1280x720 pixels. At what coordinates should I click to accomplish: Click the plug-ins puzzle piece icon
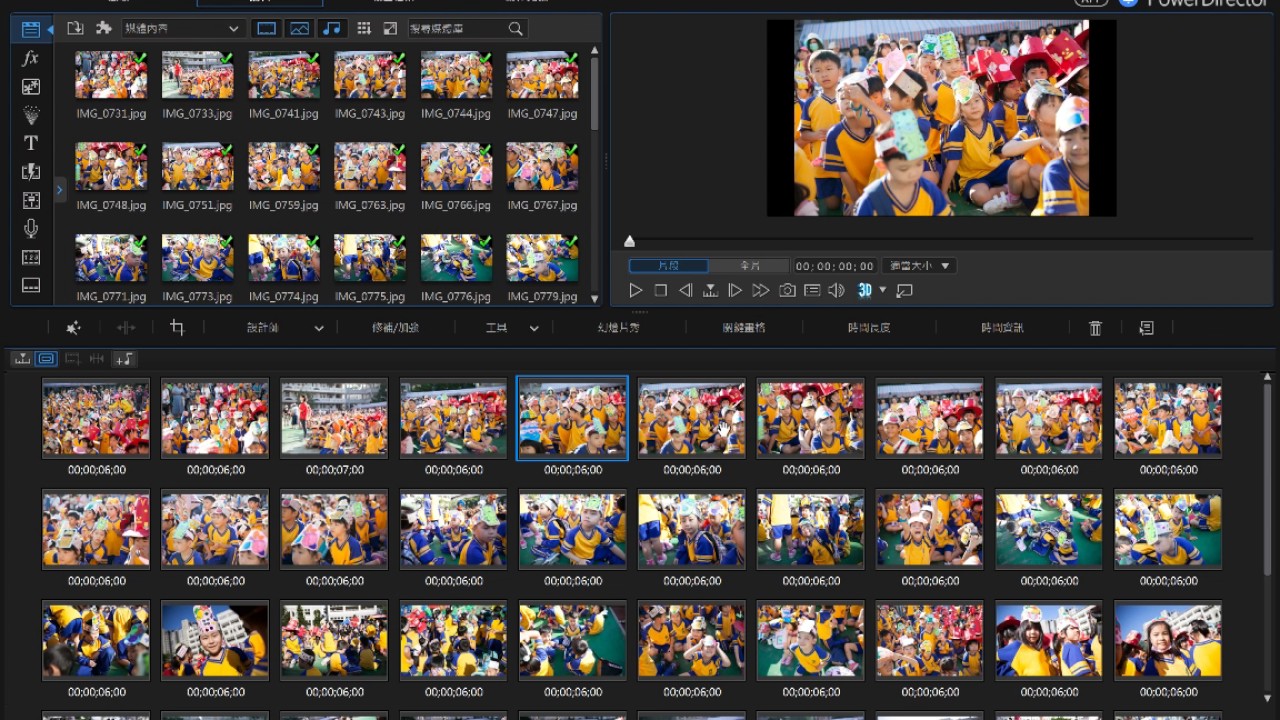[103, 28]
